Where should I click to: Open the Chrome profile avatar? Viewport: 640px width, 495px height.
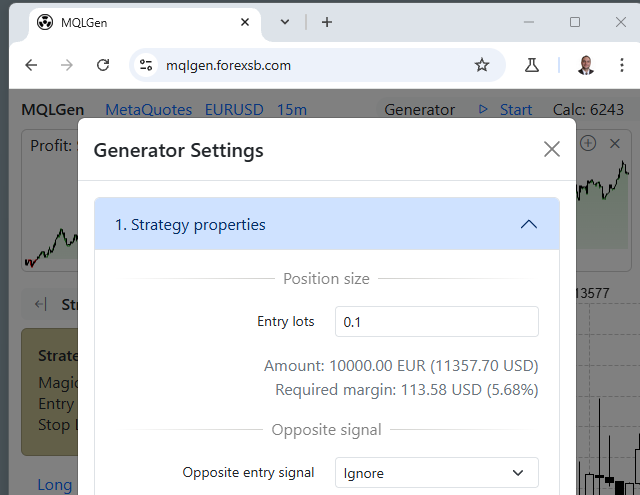point(586,65)
